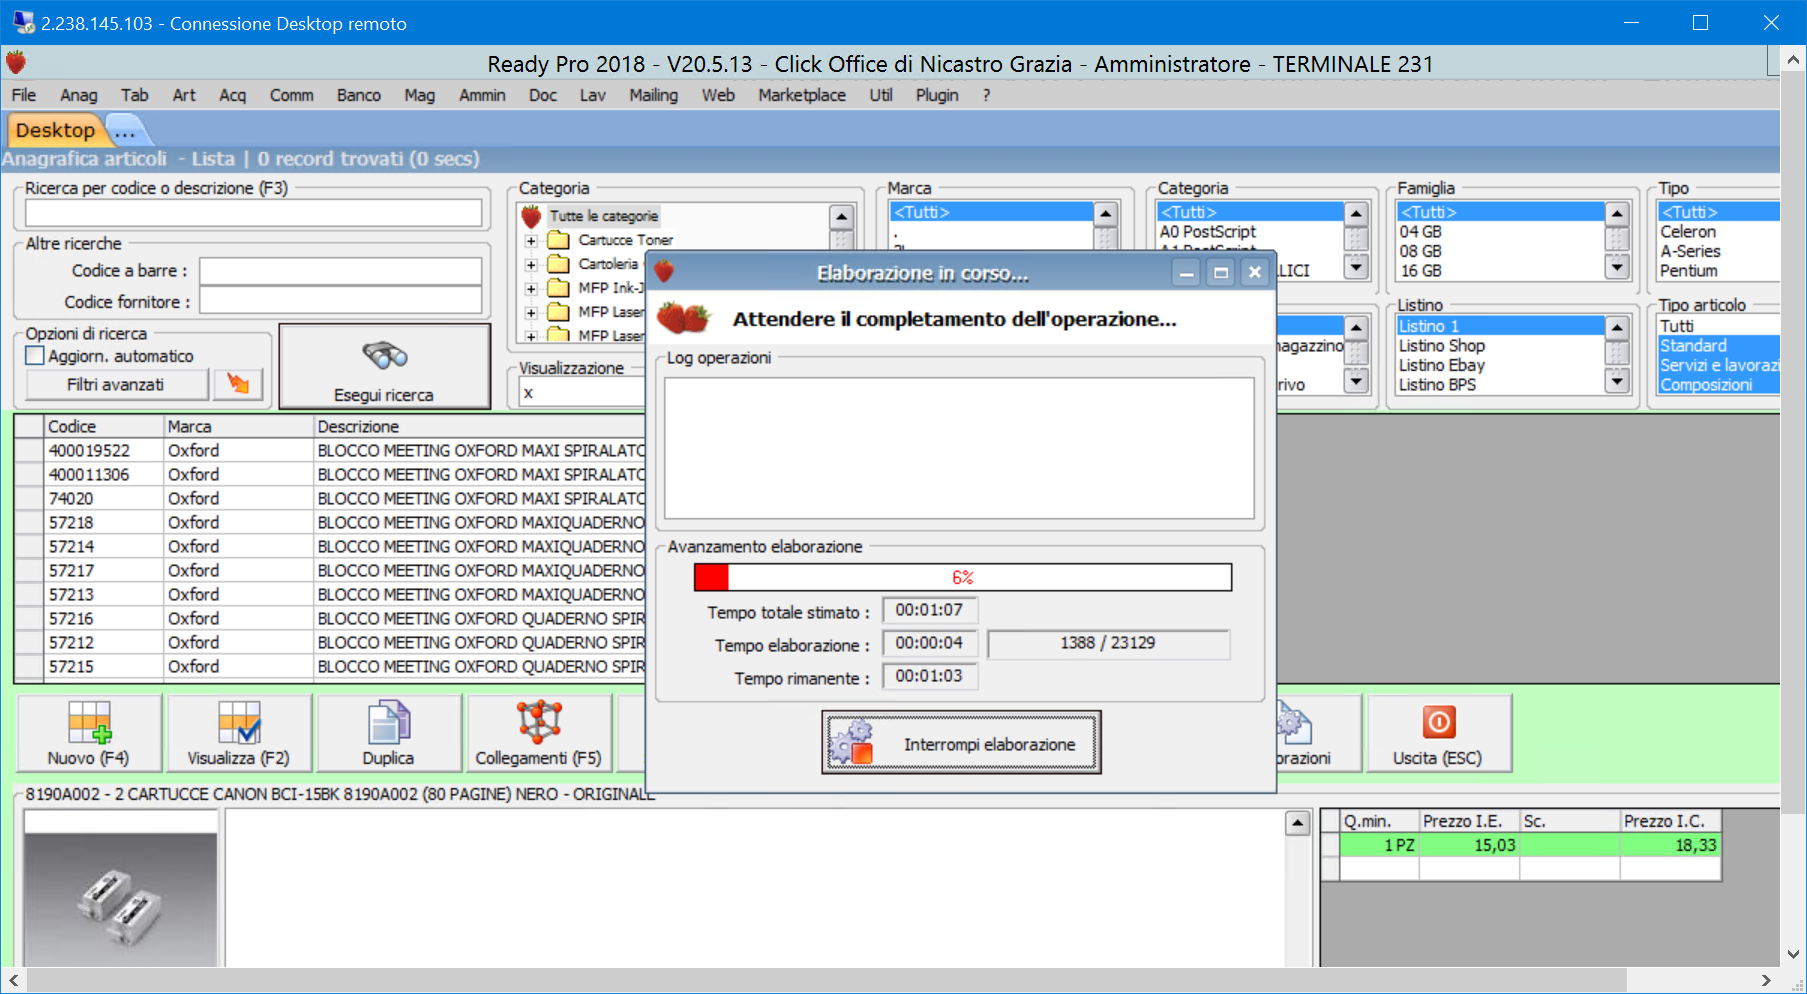Screen dimensions: 1807x994
Task: Click the remote desktop connection icon
Action: [23, 22]
